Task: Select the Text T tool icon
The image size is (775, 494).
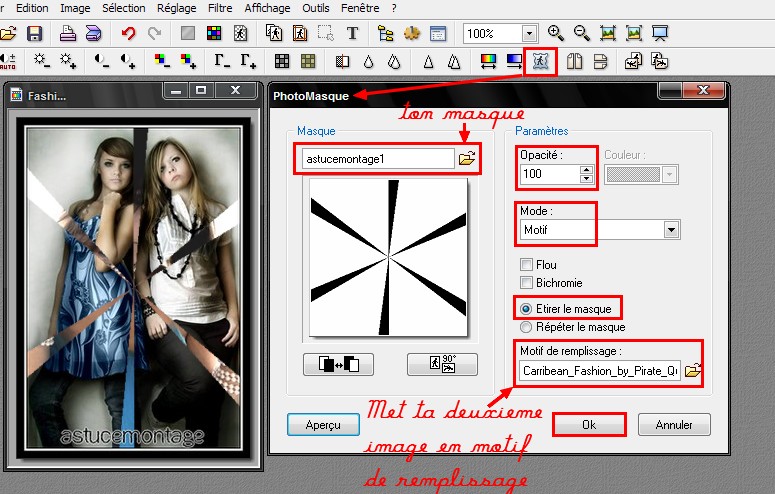Action: (352, 34)
